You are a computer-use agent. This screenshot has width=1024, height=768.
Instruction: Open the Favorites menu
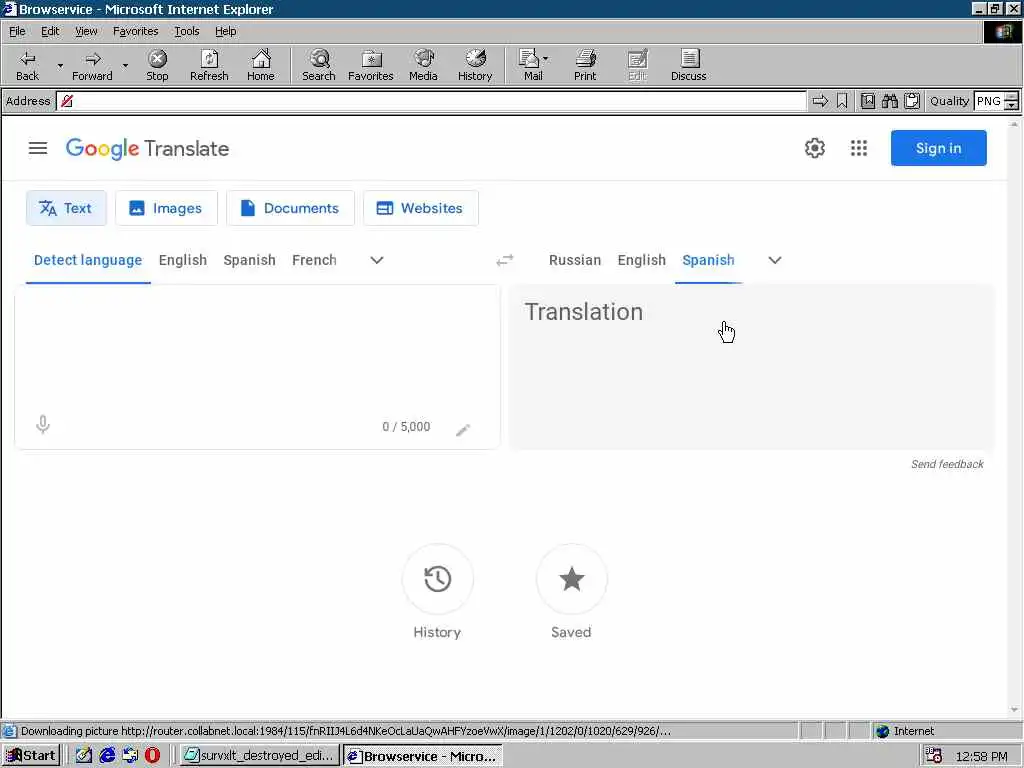pyautogui.click(x=135, y=31)
